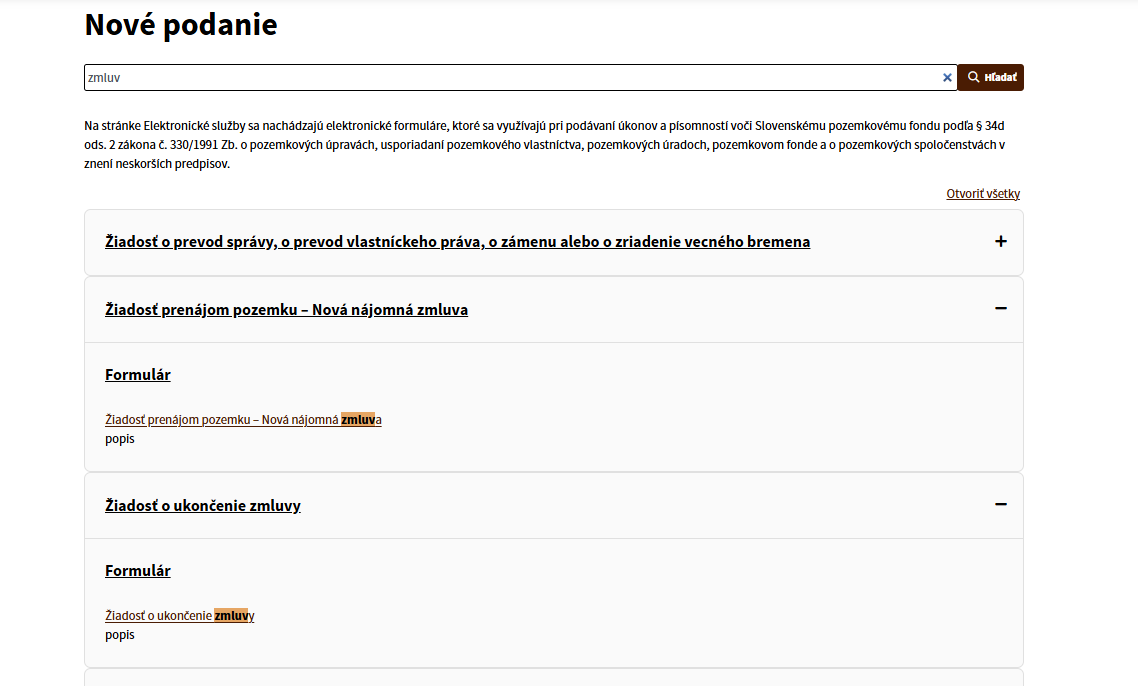Click the magnifier icon in the search button

pos(974,78)
